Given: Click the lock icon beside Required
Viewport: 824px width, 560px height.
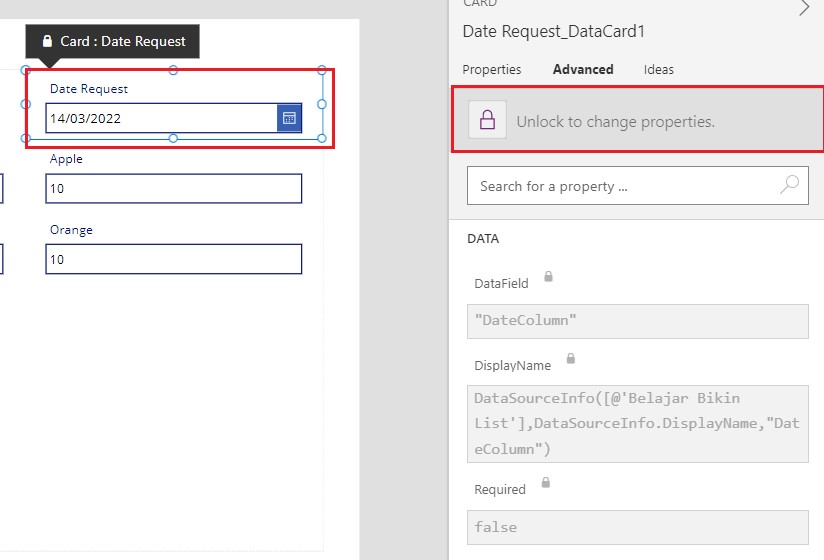Looking at the screenshot, I should (x=545, y=482).
